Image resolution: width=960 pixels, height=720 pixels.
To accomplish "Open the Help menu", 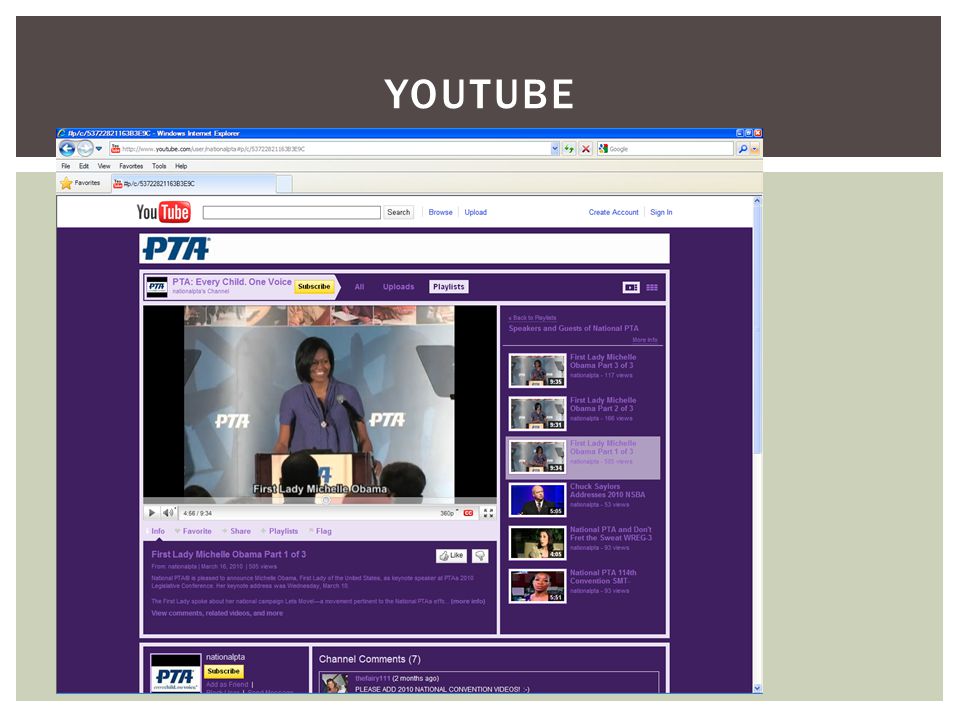I will click(x=181, y=166).
